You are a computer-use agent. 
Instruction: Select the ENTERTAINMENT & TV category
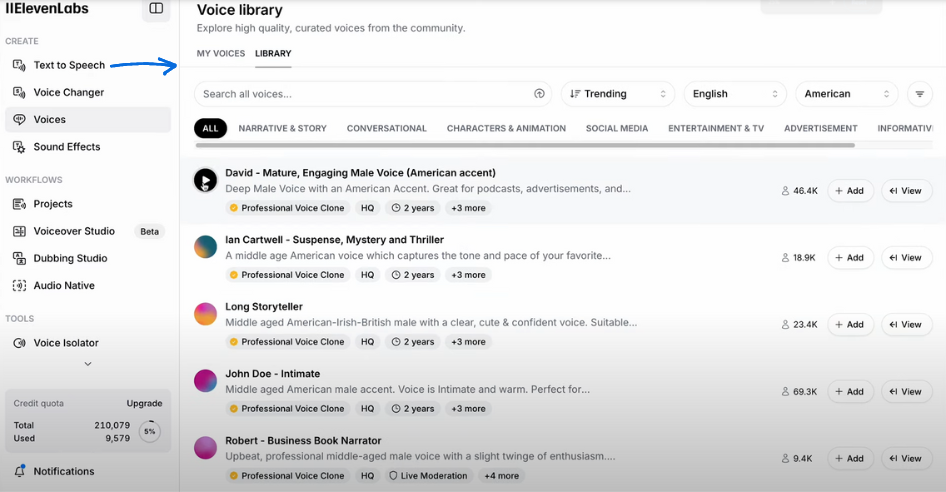(716, 129)
